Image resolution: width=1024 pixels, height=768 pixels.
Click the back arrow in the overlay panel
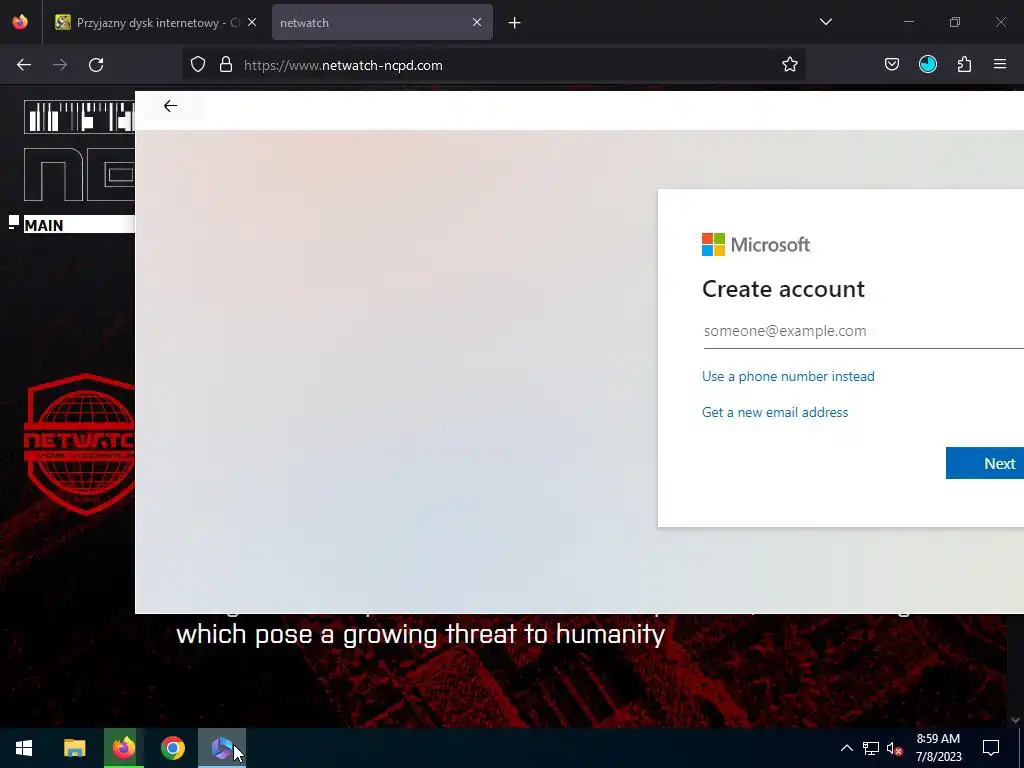coord(170,106)
